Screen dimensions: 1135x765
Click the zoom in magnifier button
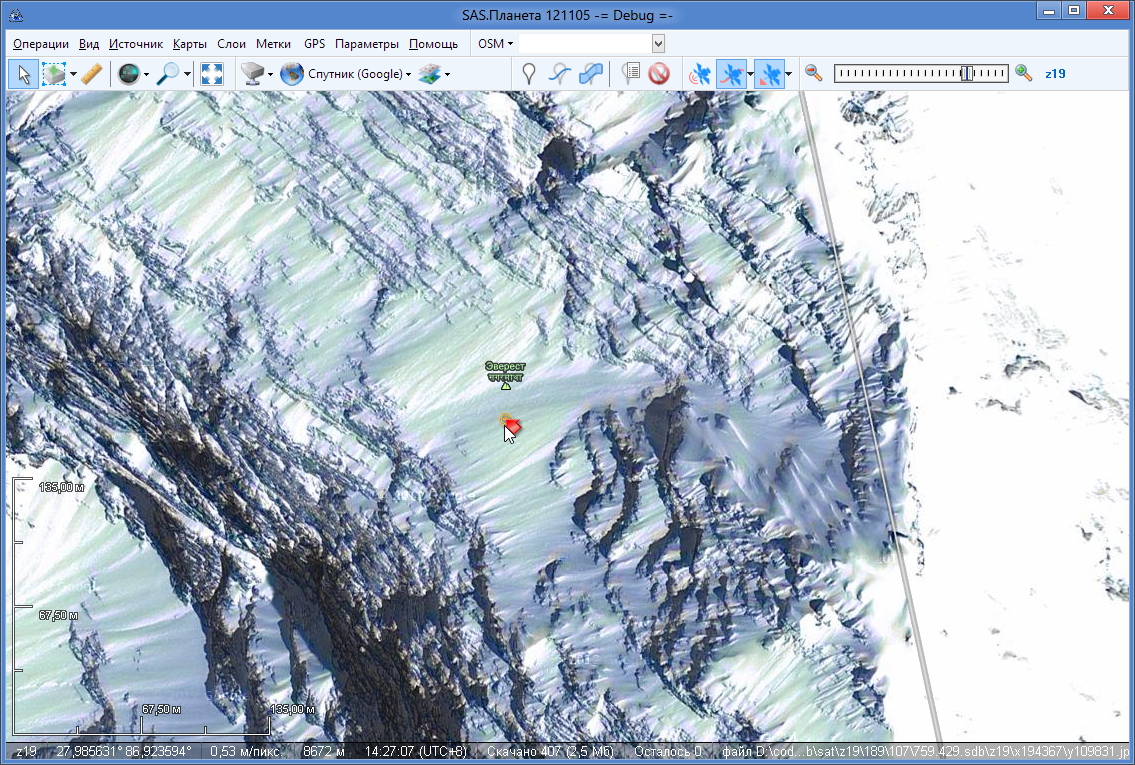[x=1023, y=73]
